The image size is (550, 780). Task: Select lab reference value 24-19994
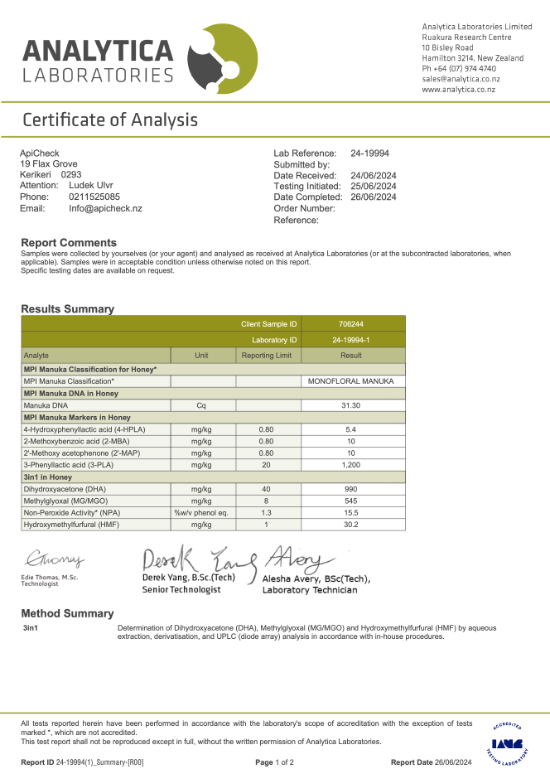[x=369, y=153]
